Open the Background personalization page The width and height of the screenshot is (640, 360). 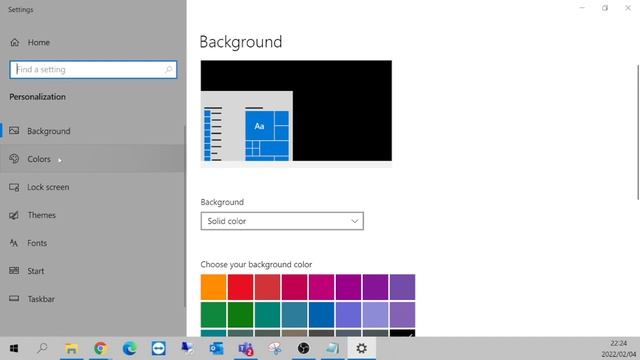tap(93, 131)
